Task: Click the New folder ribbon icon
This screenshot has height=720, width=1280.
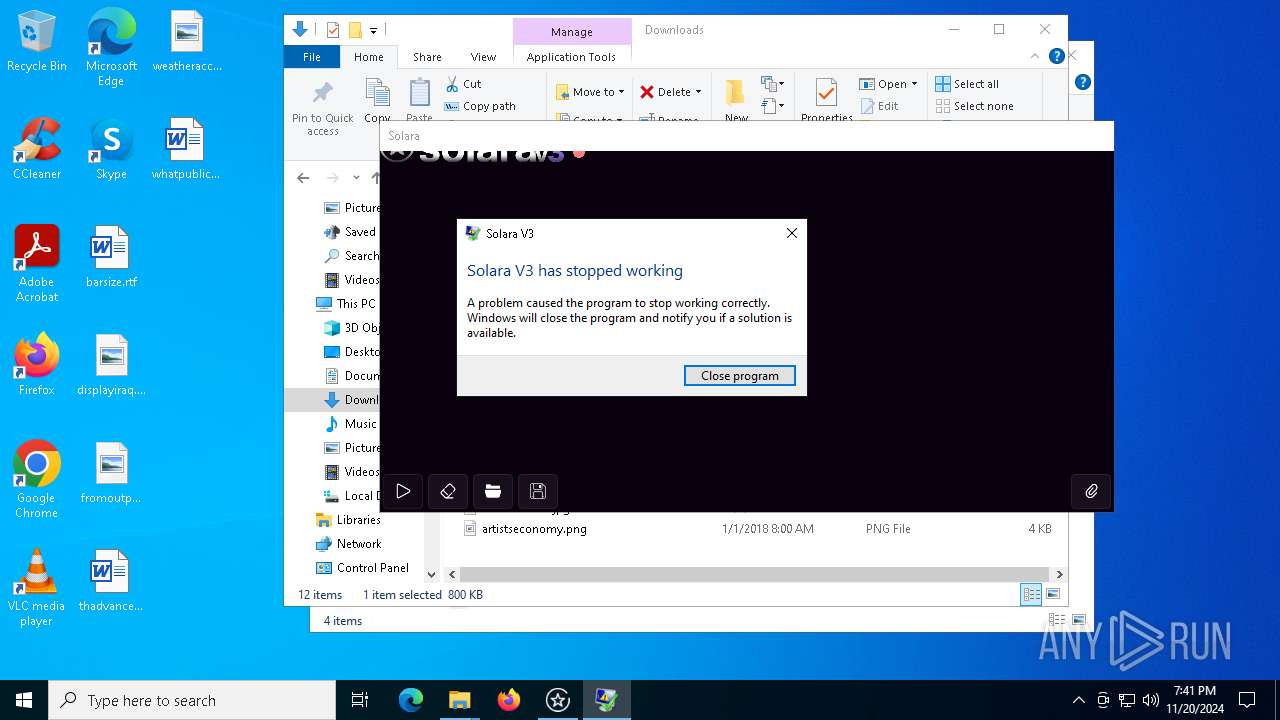Action: [736, 100]
